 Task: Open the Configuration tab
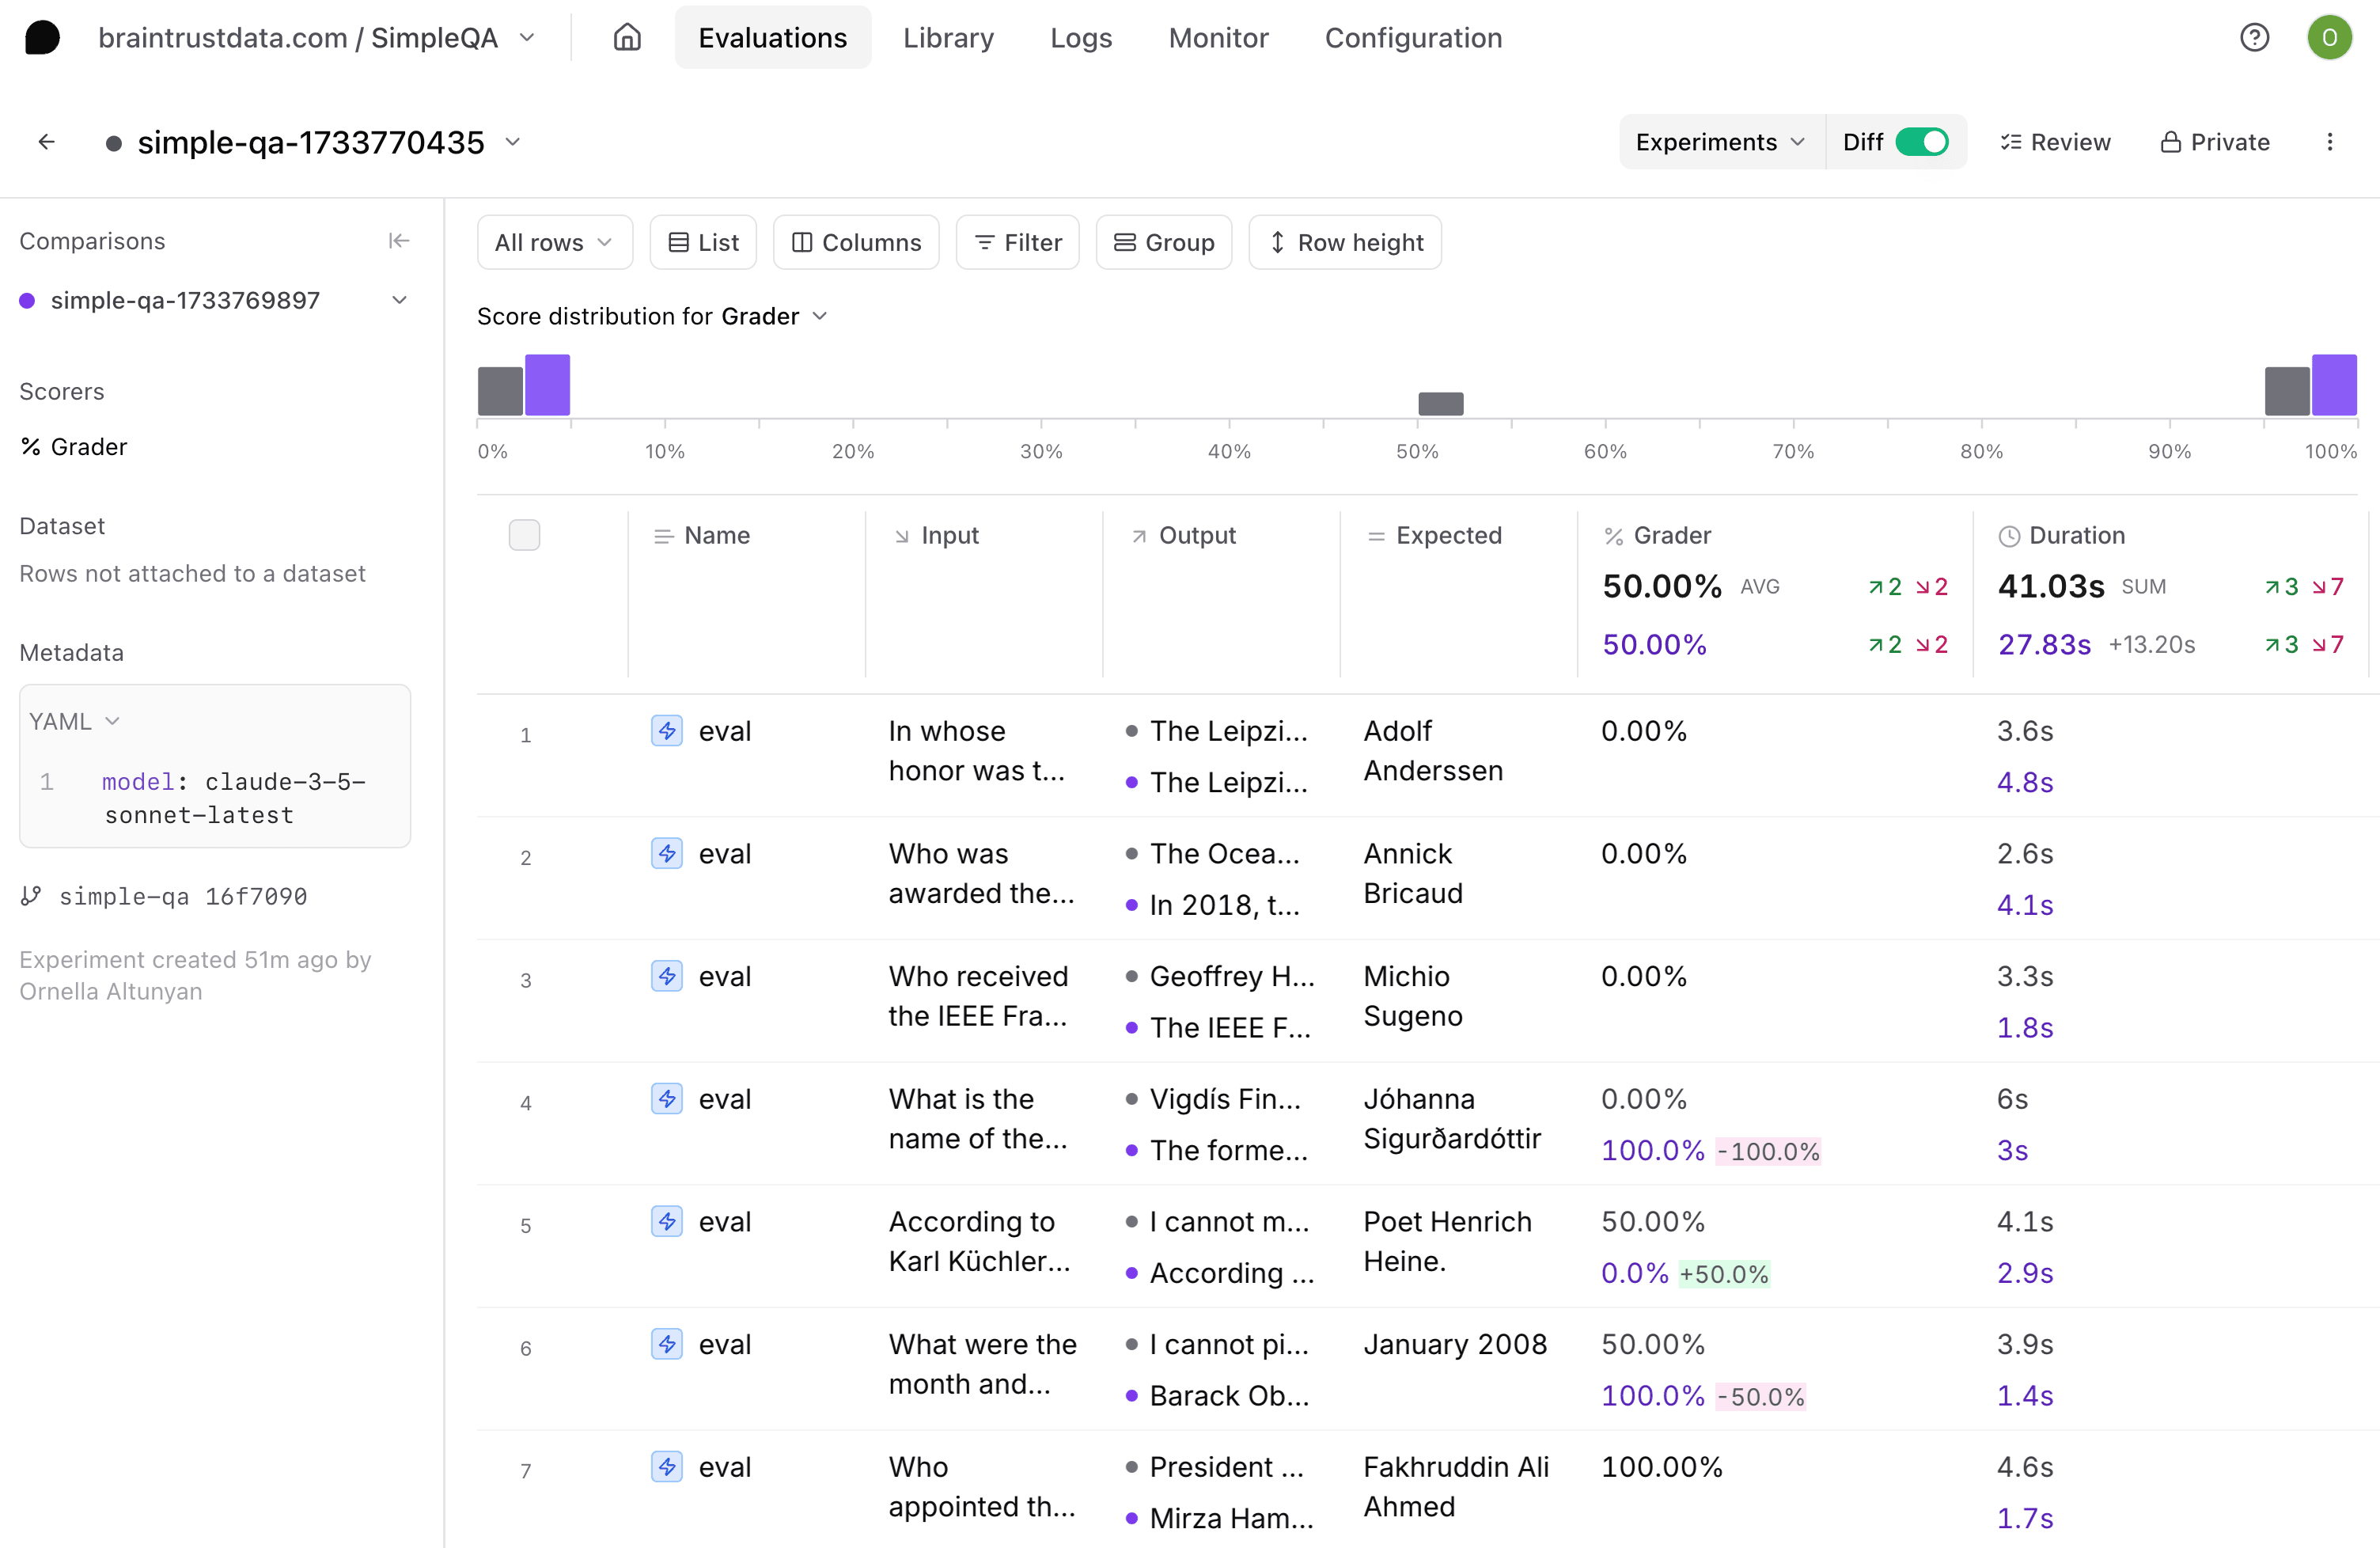pos(1412,37)
